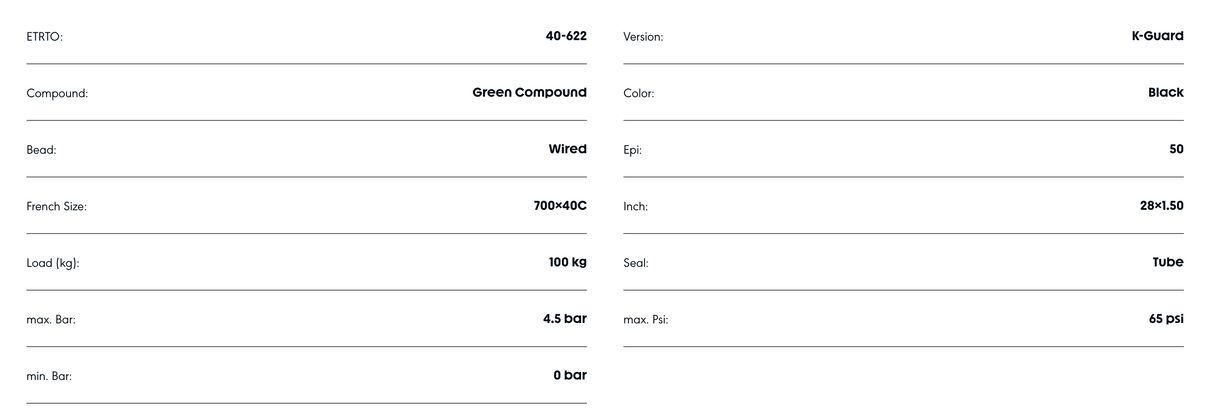The width and height of the screenshot is (1214, 416).
Task: Click the Seal label
Action: 636,264
